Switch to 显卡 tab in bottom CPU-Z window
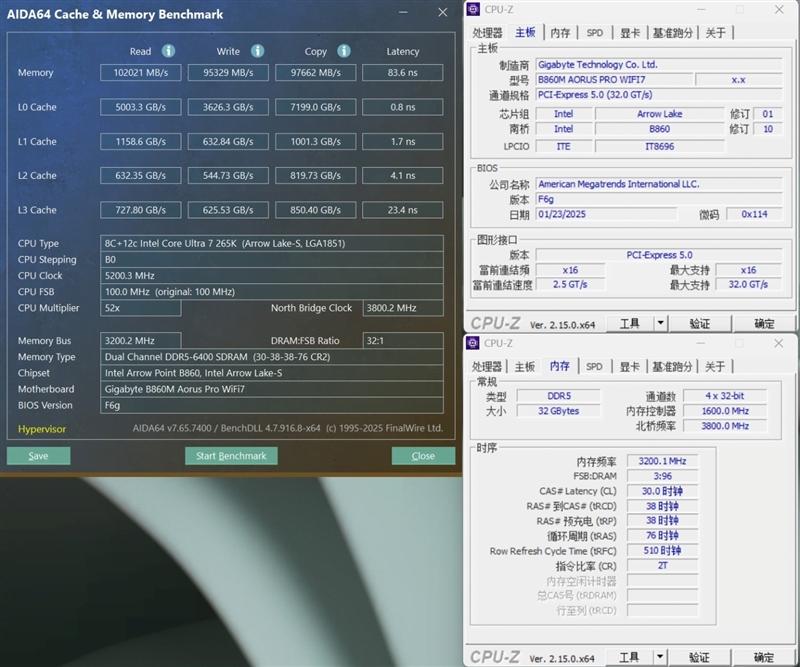 [629, 366]
